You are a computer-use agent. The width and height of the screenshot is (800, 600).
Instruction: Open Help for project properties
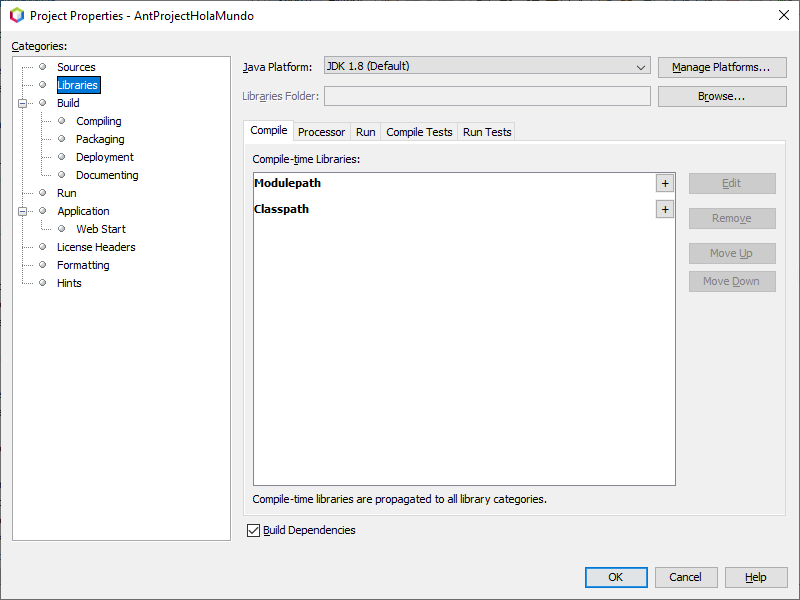coord(756,577)
